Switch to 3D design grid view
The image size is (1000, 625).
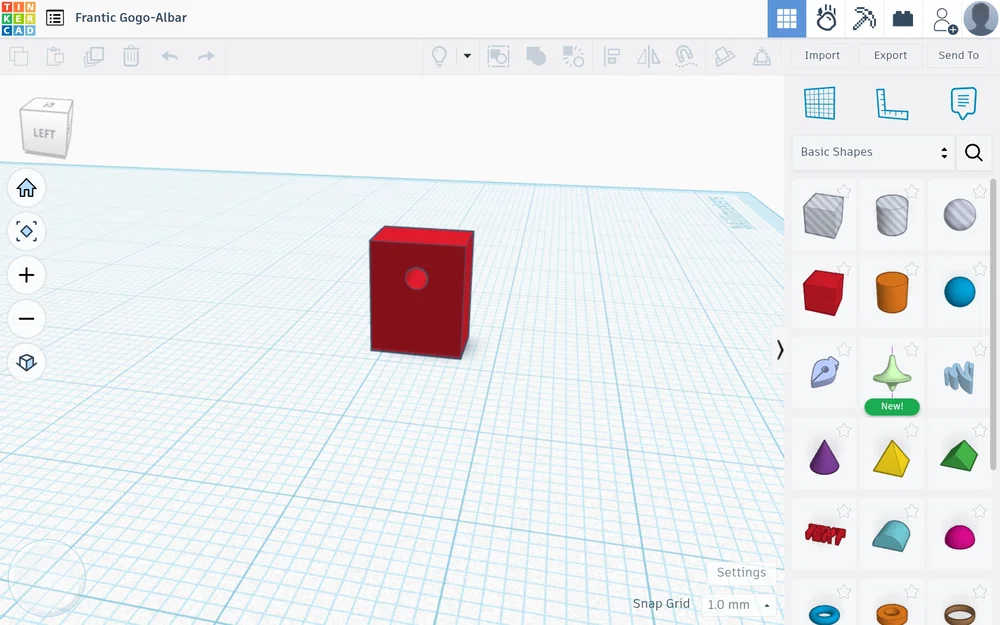pyautogui.click(x=786, y=18)
